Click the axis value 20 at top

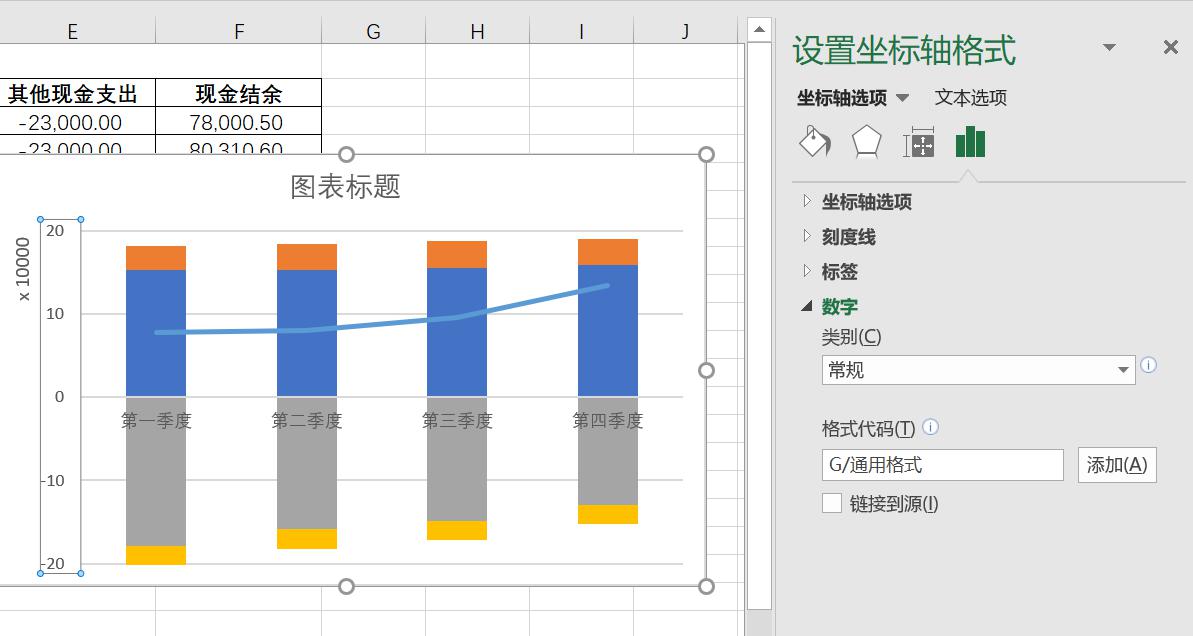(x=55, y=231)
